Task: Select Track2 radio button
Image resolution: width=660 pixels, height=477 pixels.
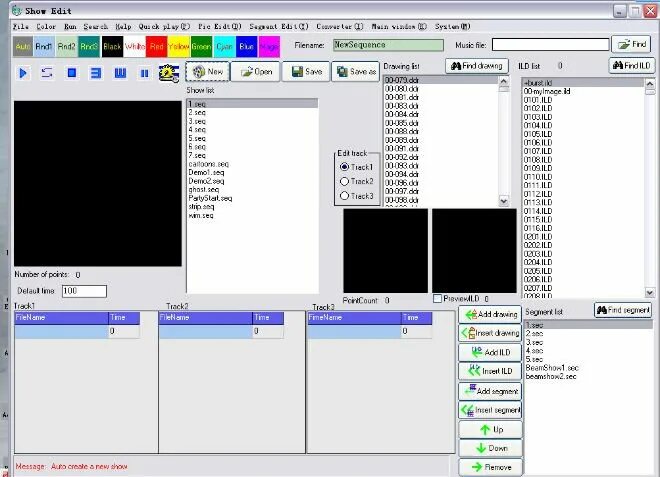Action: [x=356, y=181]
